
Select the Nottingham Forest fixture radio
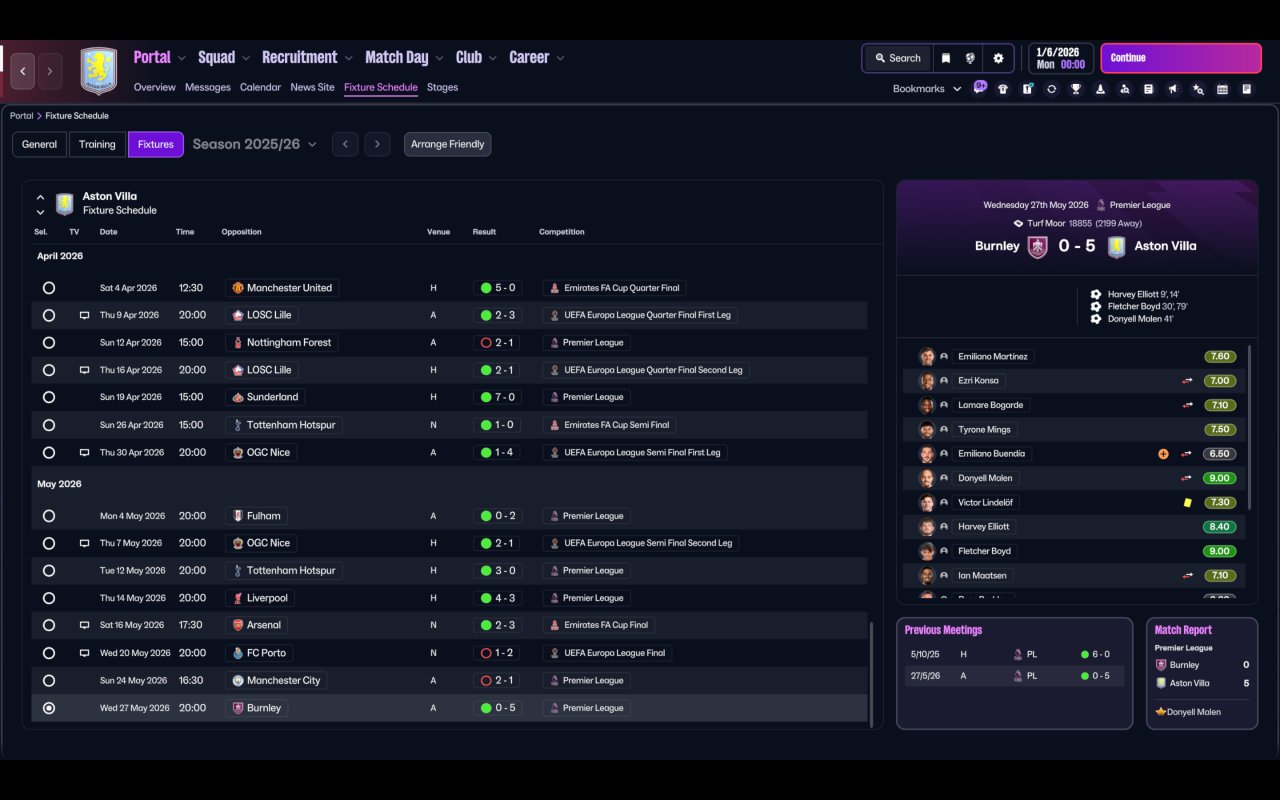tap(49, 343)
